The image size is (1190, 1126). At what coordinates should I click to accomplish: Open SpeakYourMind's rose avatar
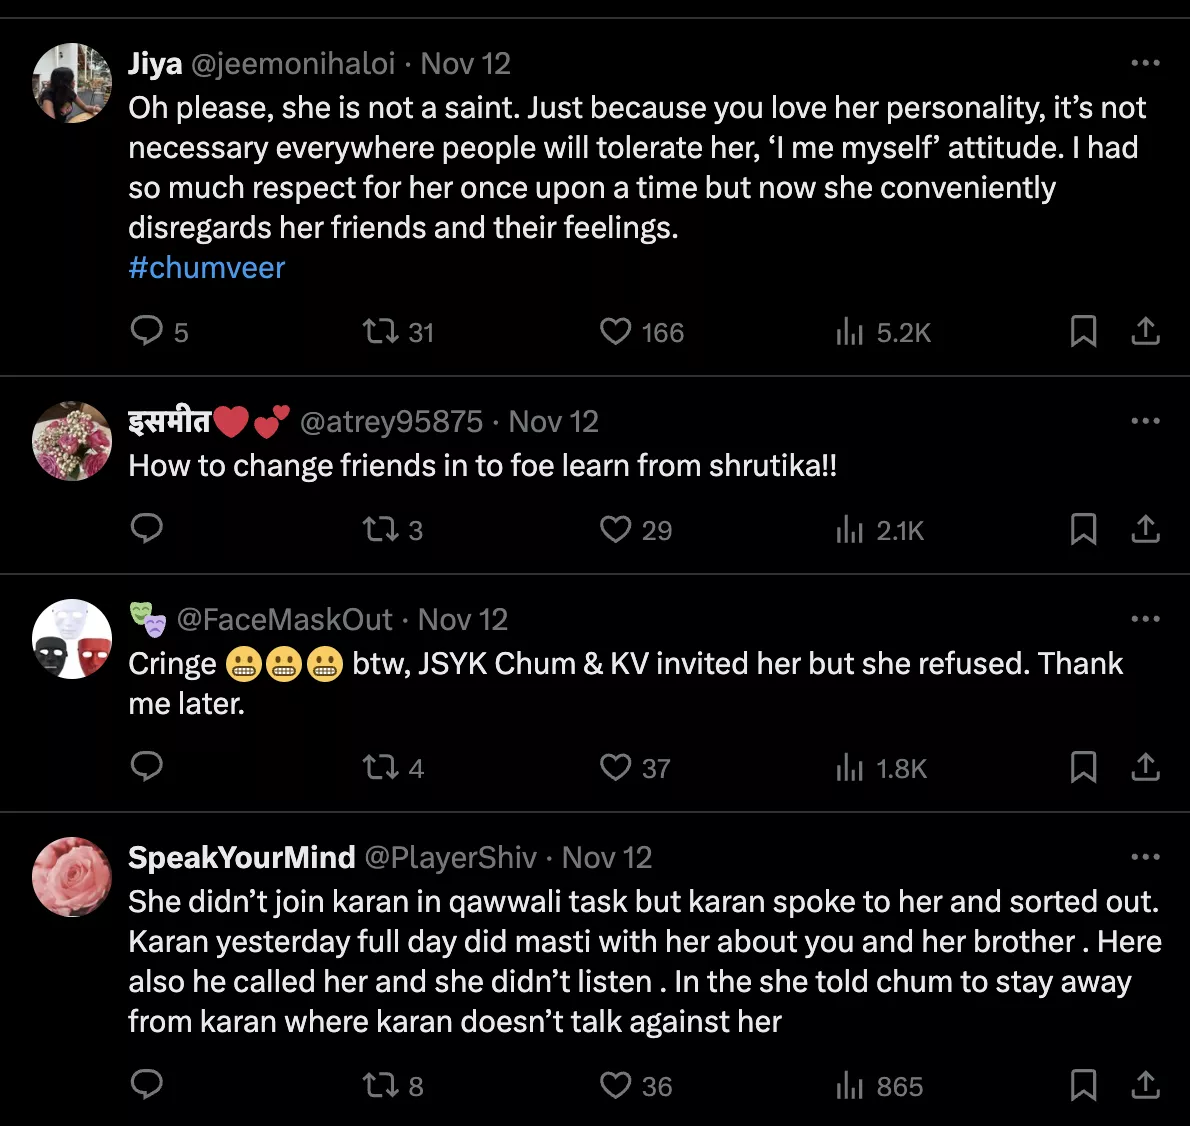pos(72,877)
